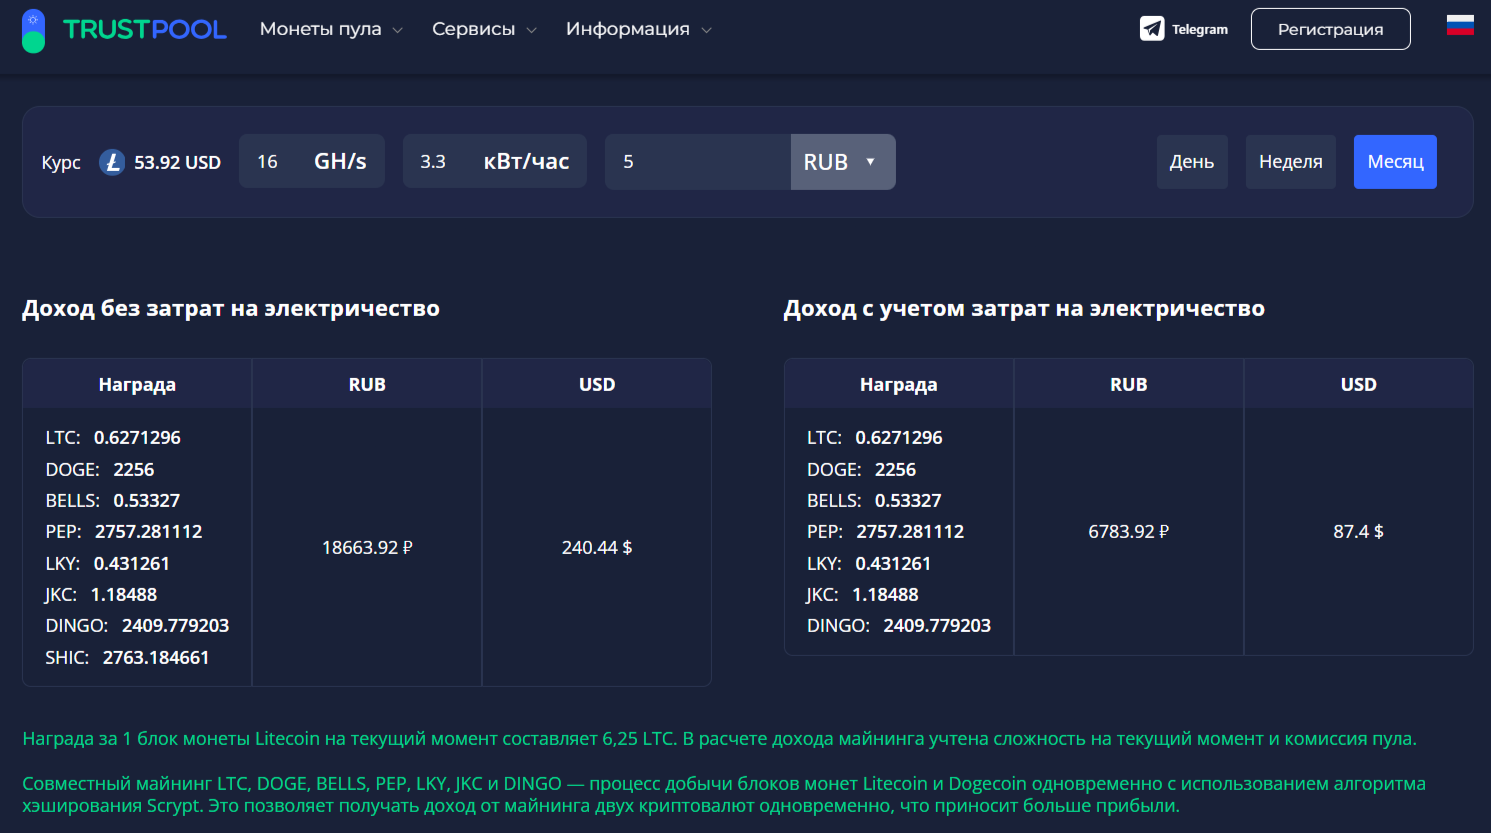The image size is (1491, 833).
Task: Open the Telegram channel link
Action: click(x=1184, y=29)
